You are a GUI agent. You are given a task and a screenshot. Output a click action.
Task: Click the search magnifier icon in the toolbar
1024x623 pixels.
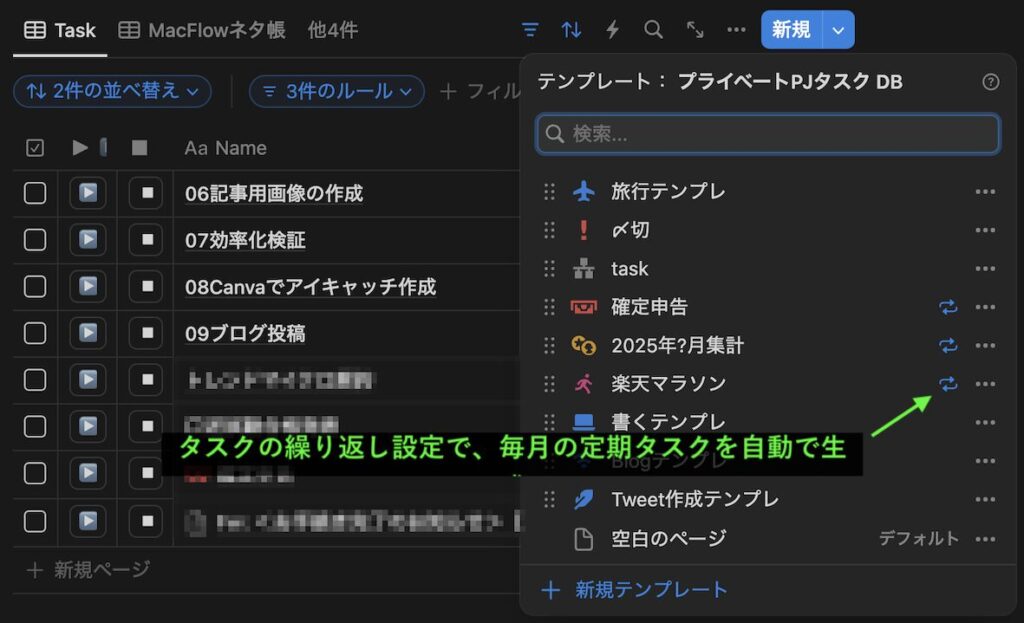654,30
